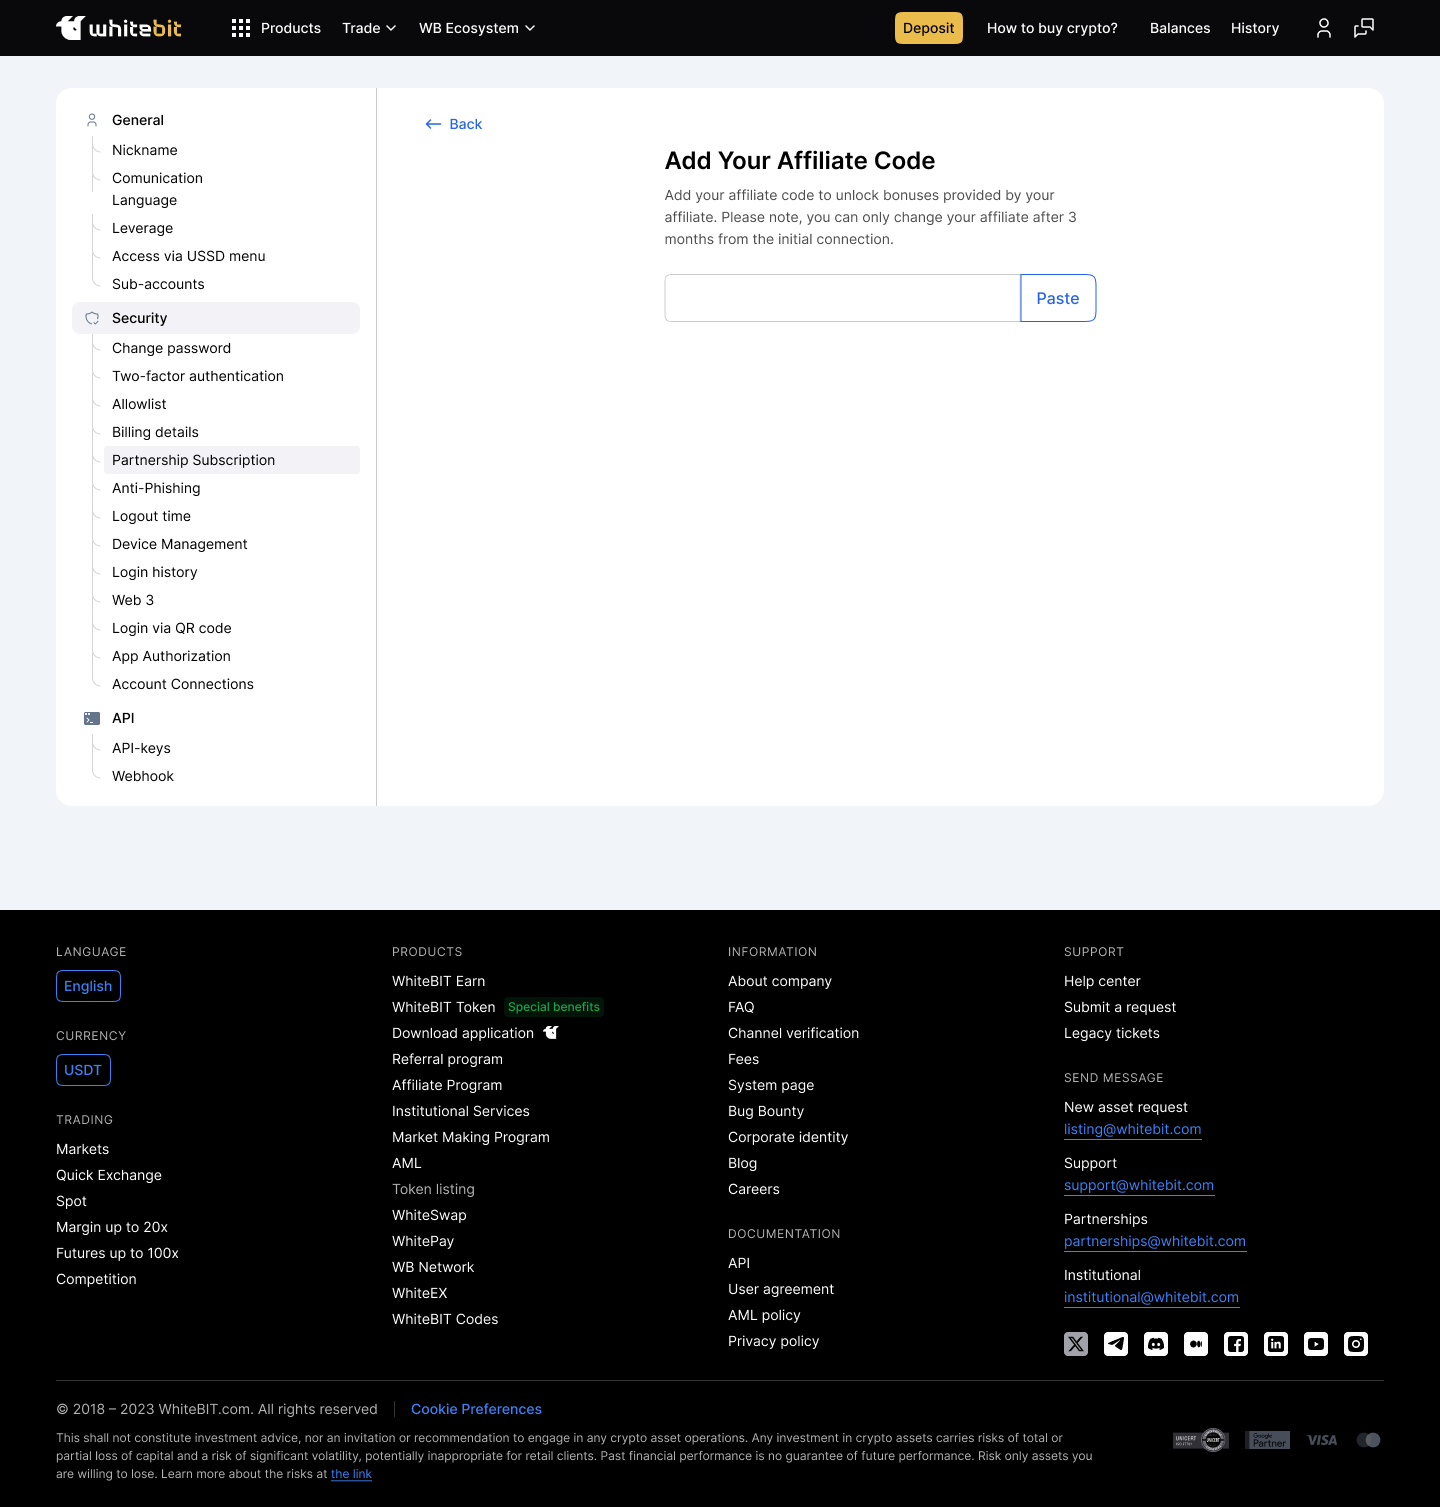
Task: Open the Instagram social link icon
Action: coord(1355,1344)
